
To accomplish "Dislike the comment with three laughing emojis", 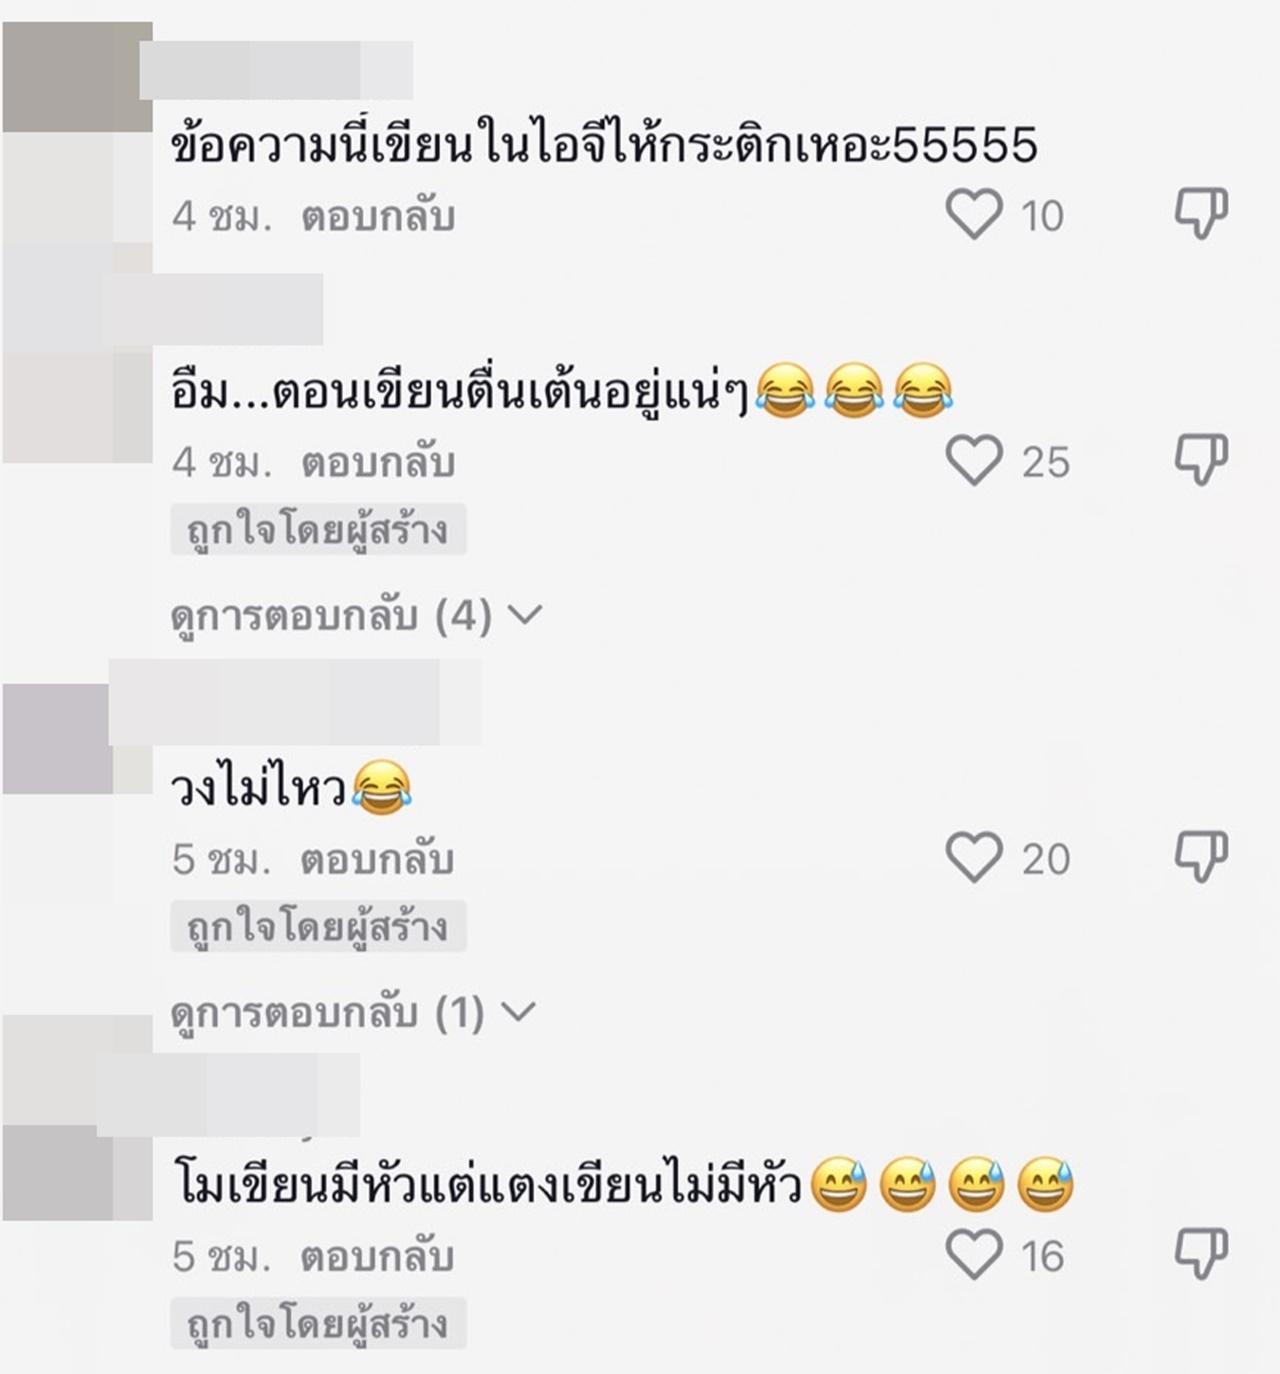I will click(1200, 460).
